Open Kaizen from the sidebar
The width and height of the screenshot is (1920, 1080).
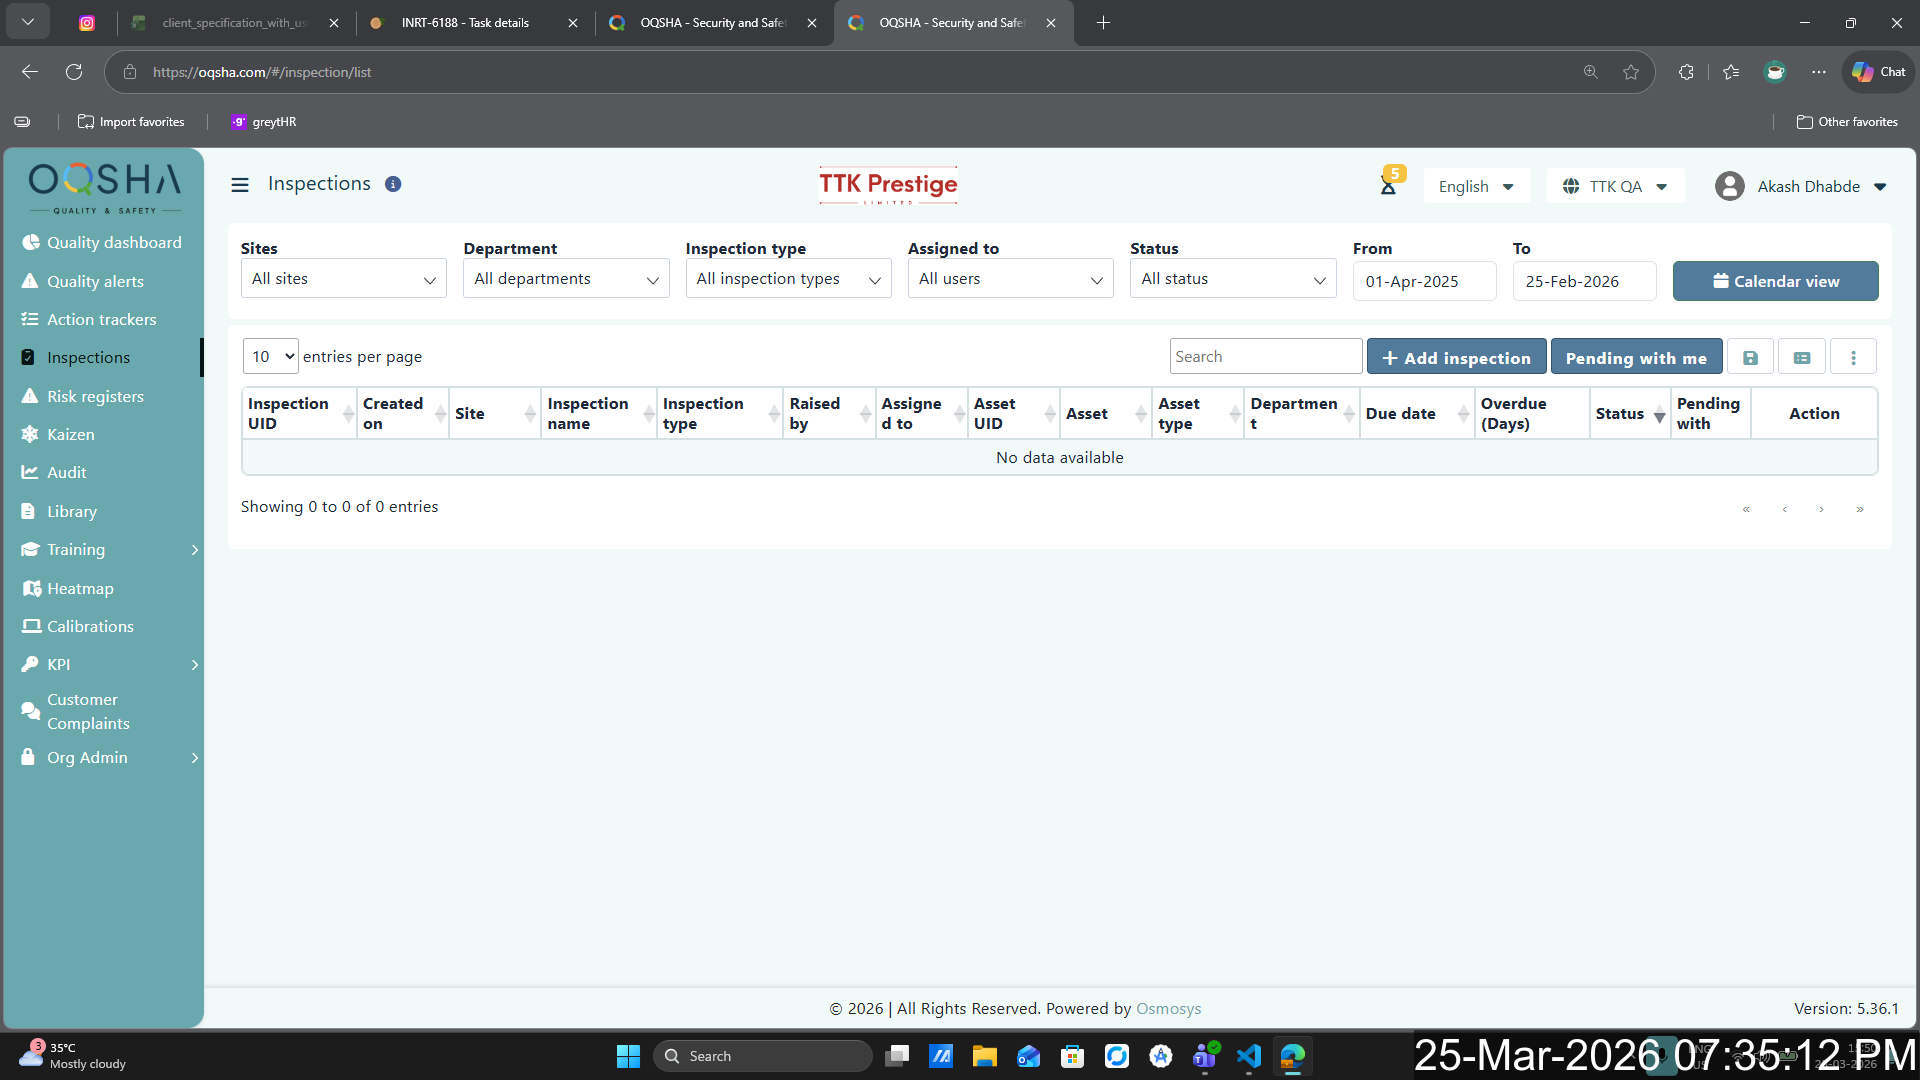70,434
